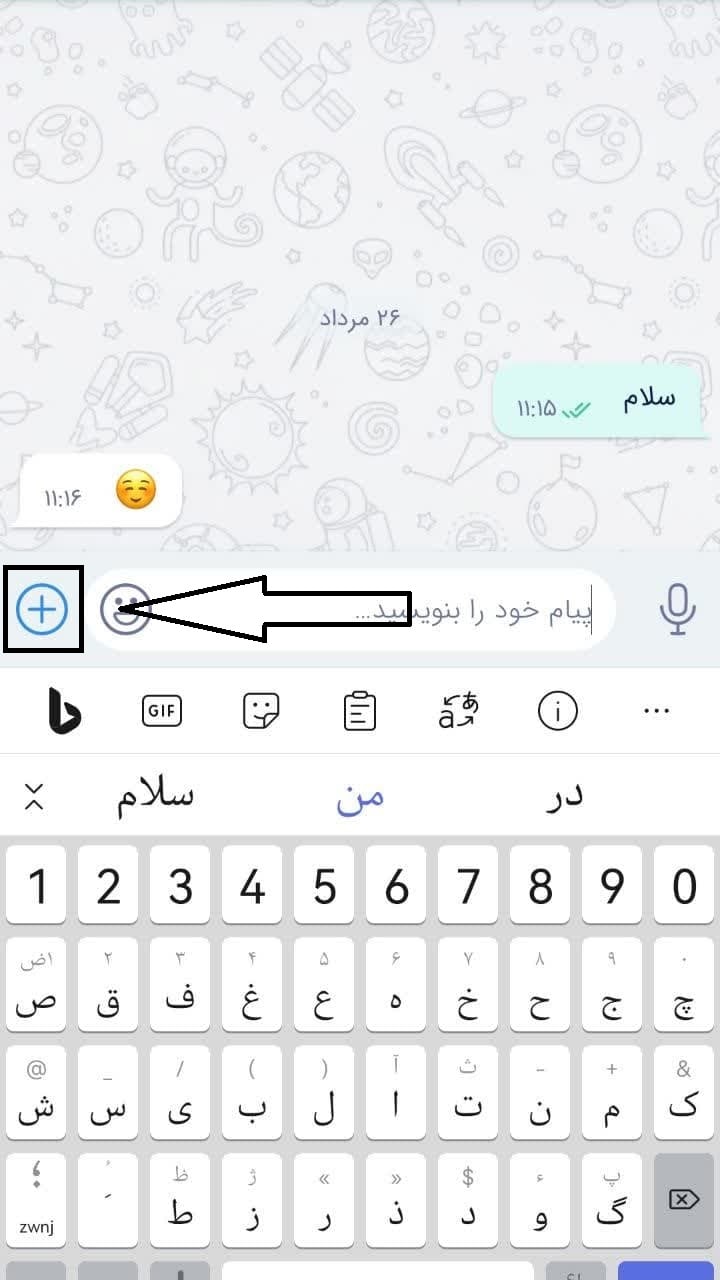Choose the highlighted suggestion من
This screenshot has width=720, height=1280.
[x=360, y=797]
